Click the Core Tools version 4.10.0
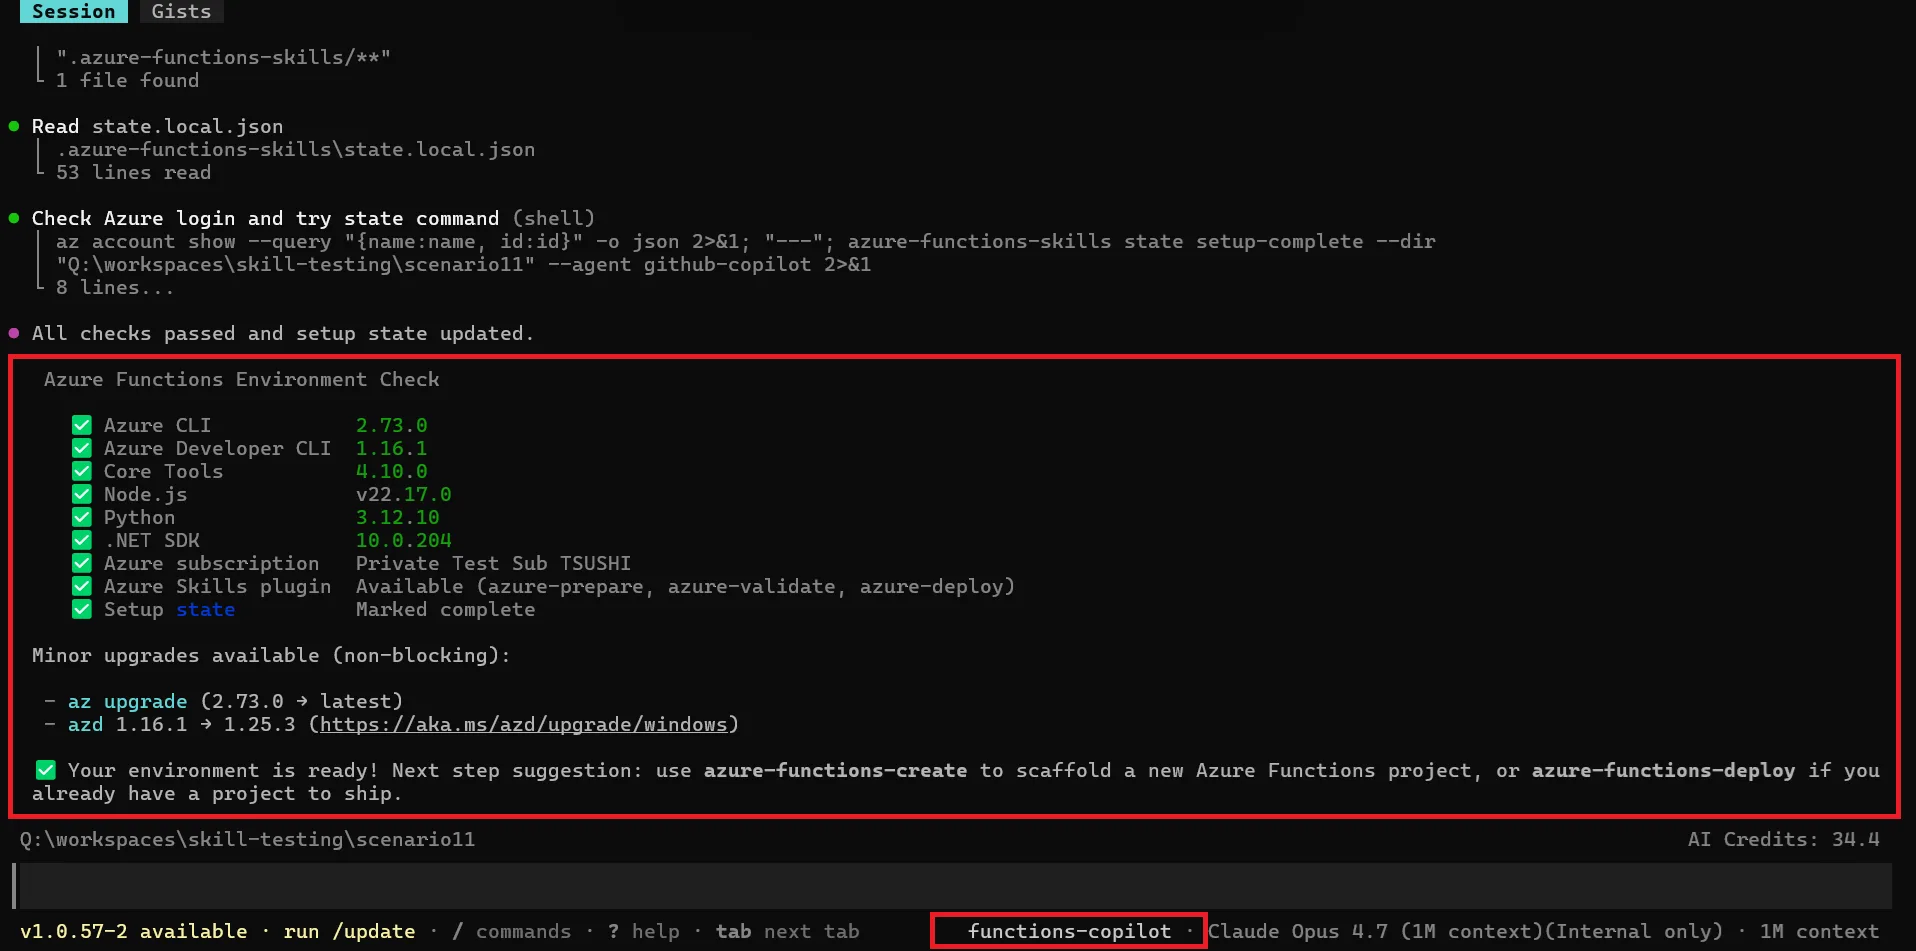 coord(391,471)
